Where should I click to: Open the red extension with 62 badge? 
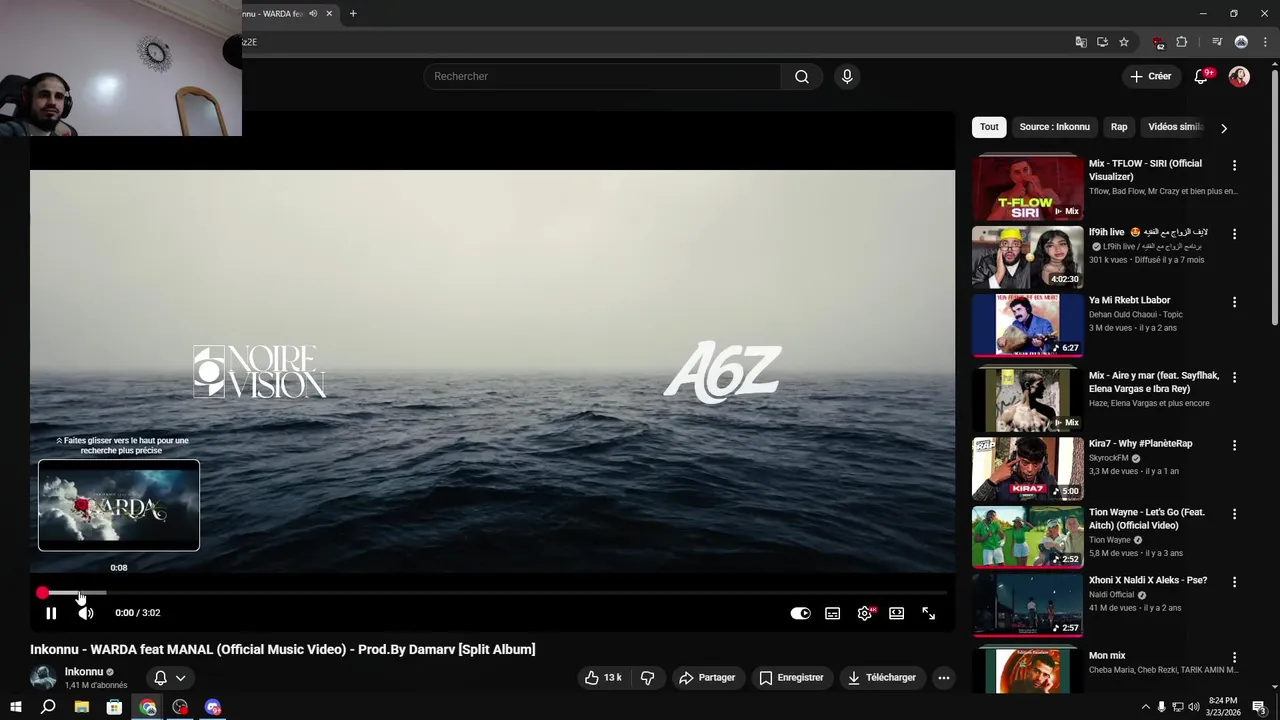[x=1159, y=42]
